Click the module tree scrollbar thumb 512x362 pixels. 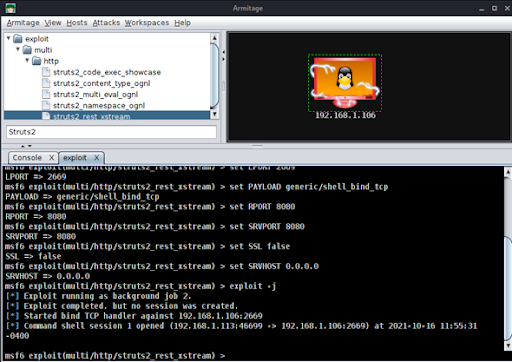coord(214,76)
